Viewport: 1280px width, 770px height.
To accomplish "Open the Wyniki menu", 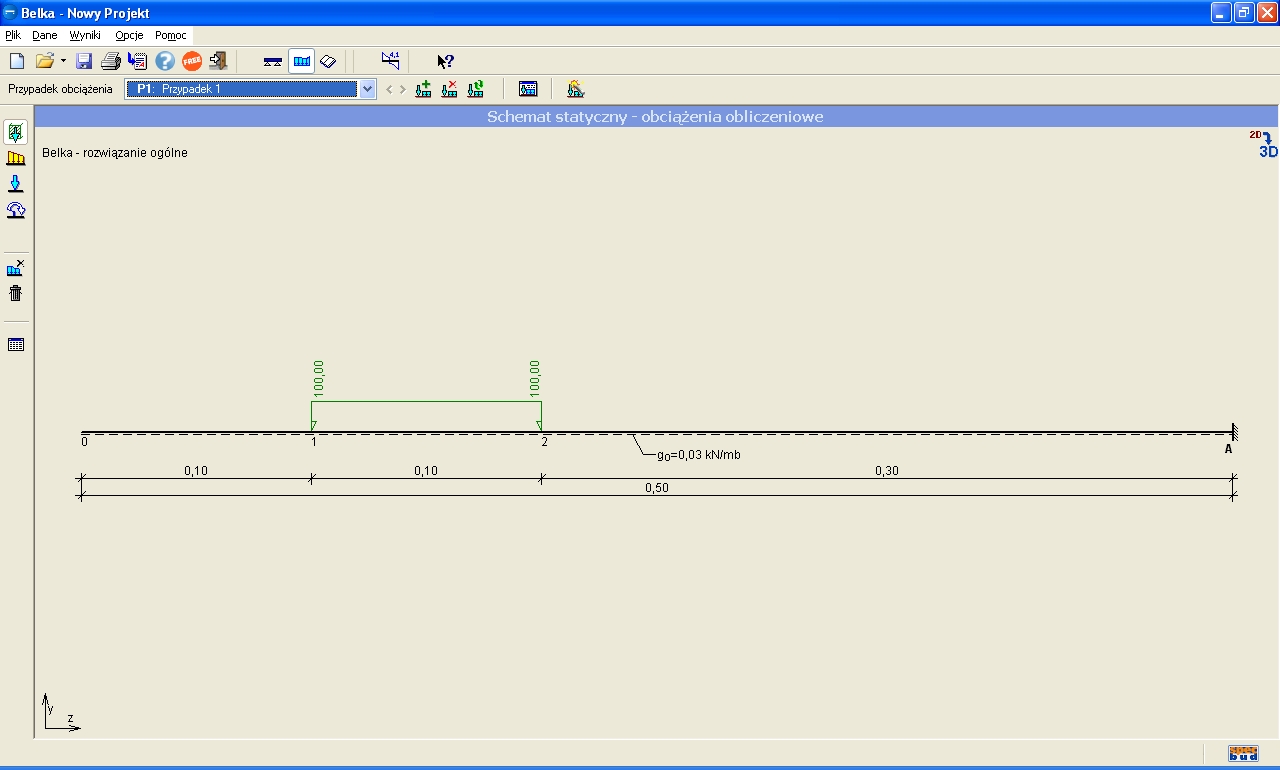I will 85,35.
